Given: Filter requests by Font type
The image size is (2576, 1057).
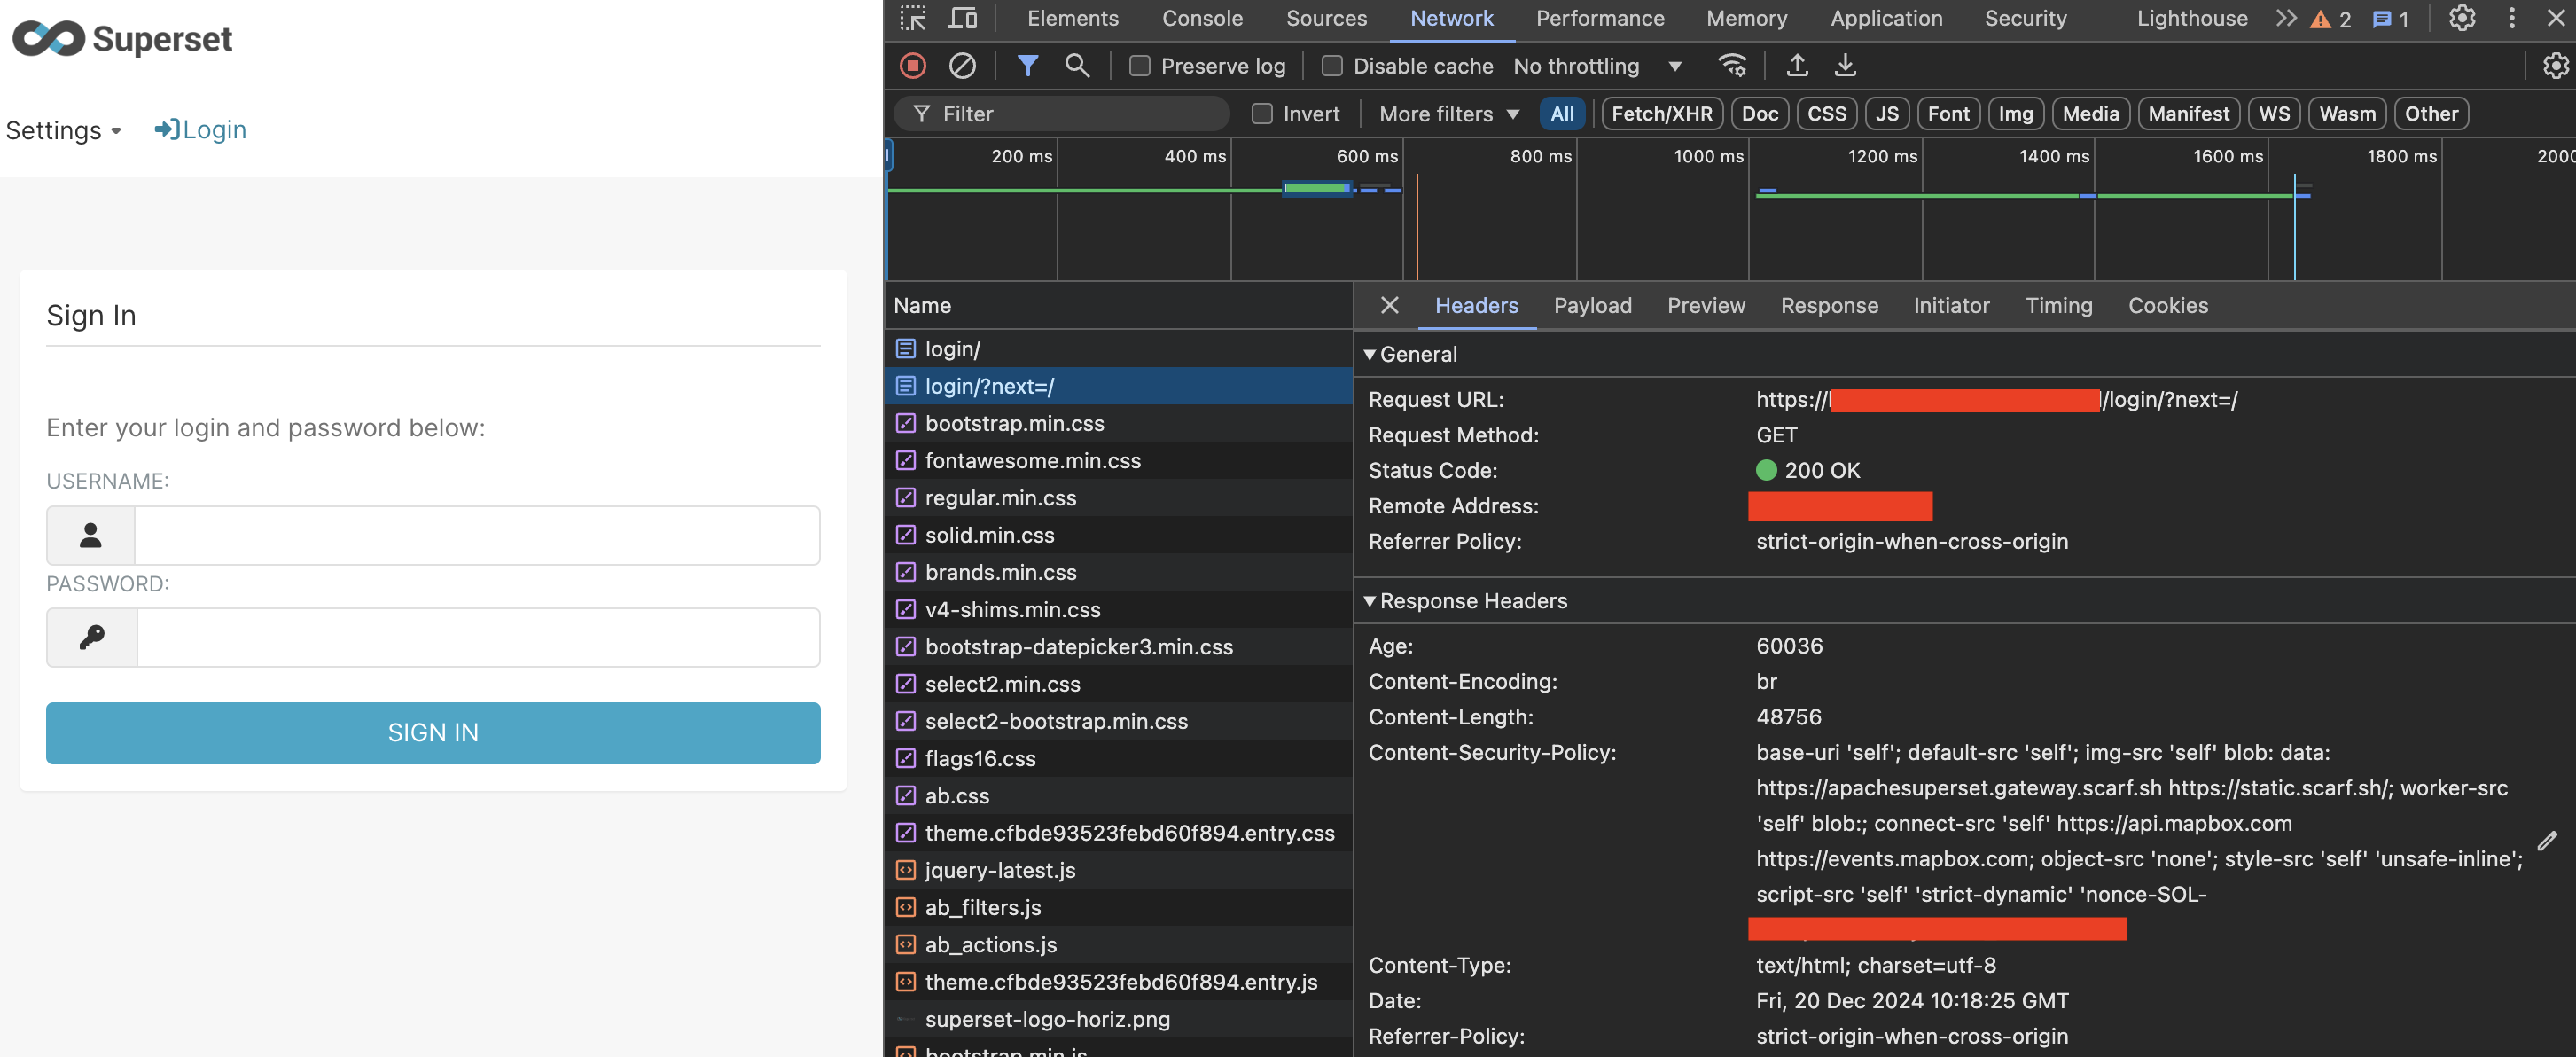Looking at the screenshot, I should click(x=1948, y=114).
